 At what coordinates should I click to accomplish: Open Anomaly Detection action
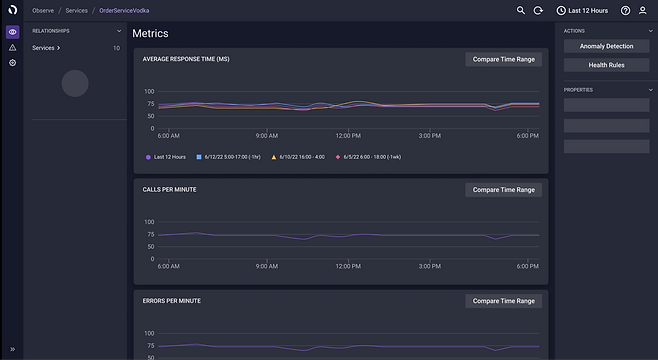(x=606, y=46)
